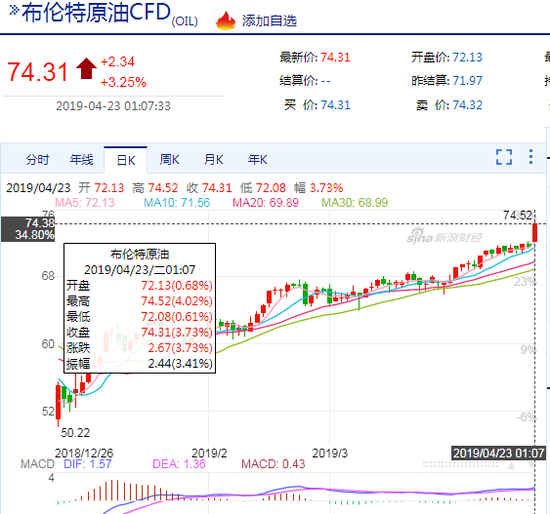Click the MA20: 69.89 legend
Screen dimensions: 550x514
266,202
